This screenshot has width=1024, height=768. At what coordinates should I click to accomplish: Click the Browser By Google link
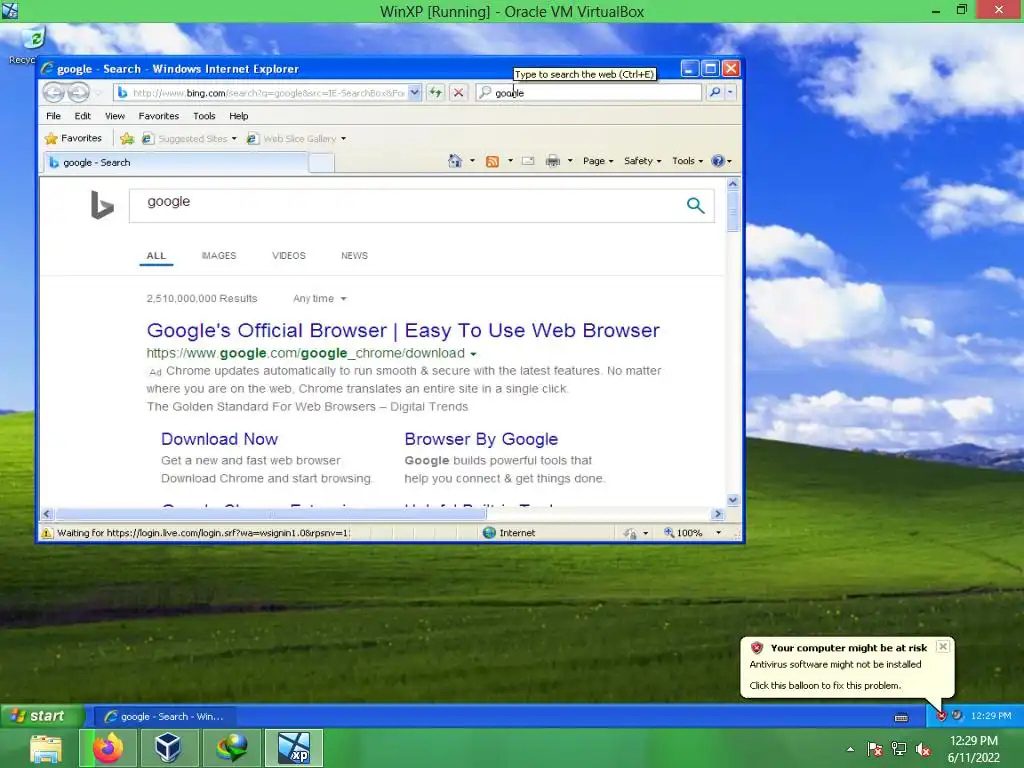click(481, 439)
